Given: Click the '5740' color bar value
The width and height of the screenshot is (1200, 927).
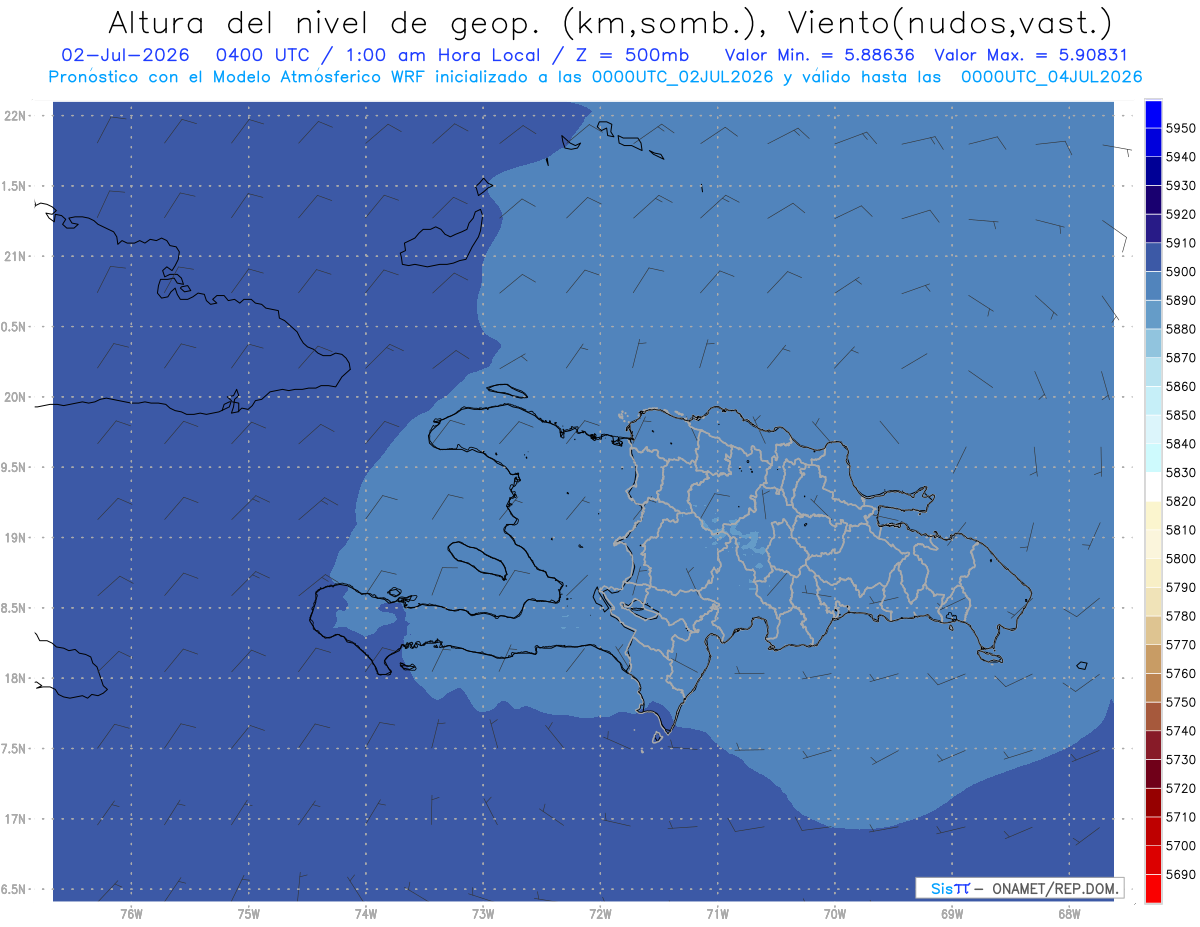Looking at the screenshot, I should point(1180,731).
